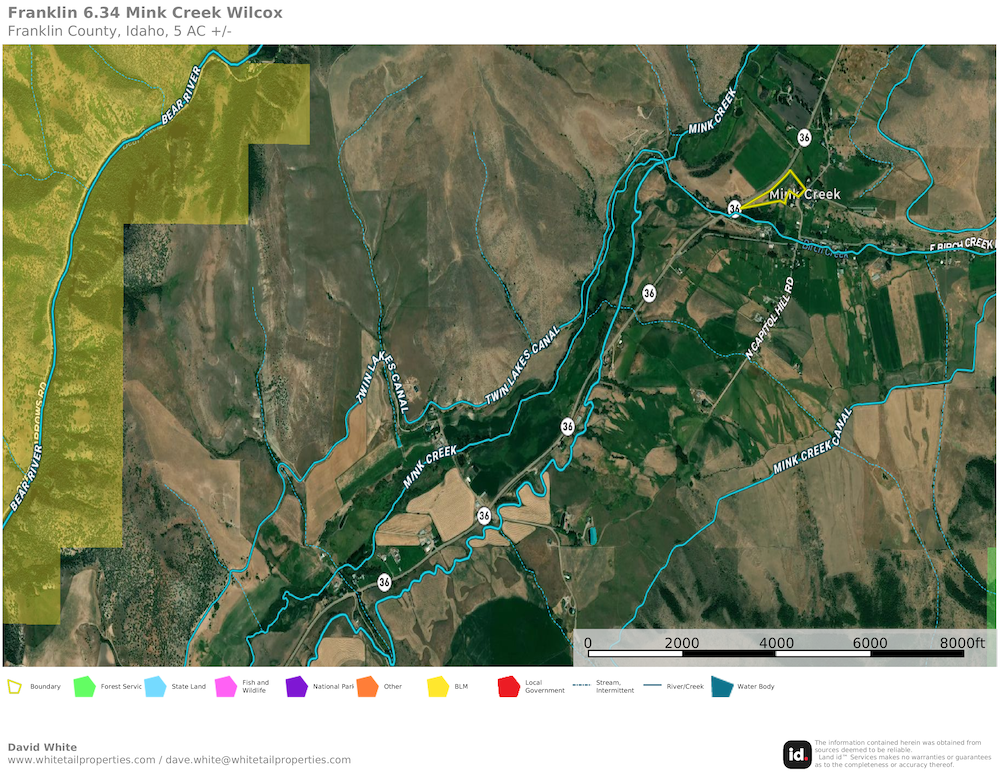
Task: Select the yellow property boundary polygon on map
Action: (x=773, y=190)
